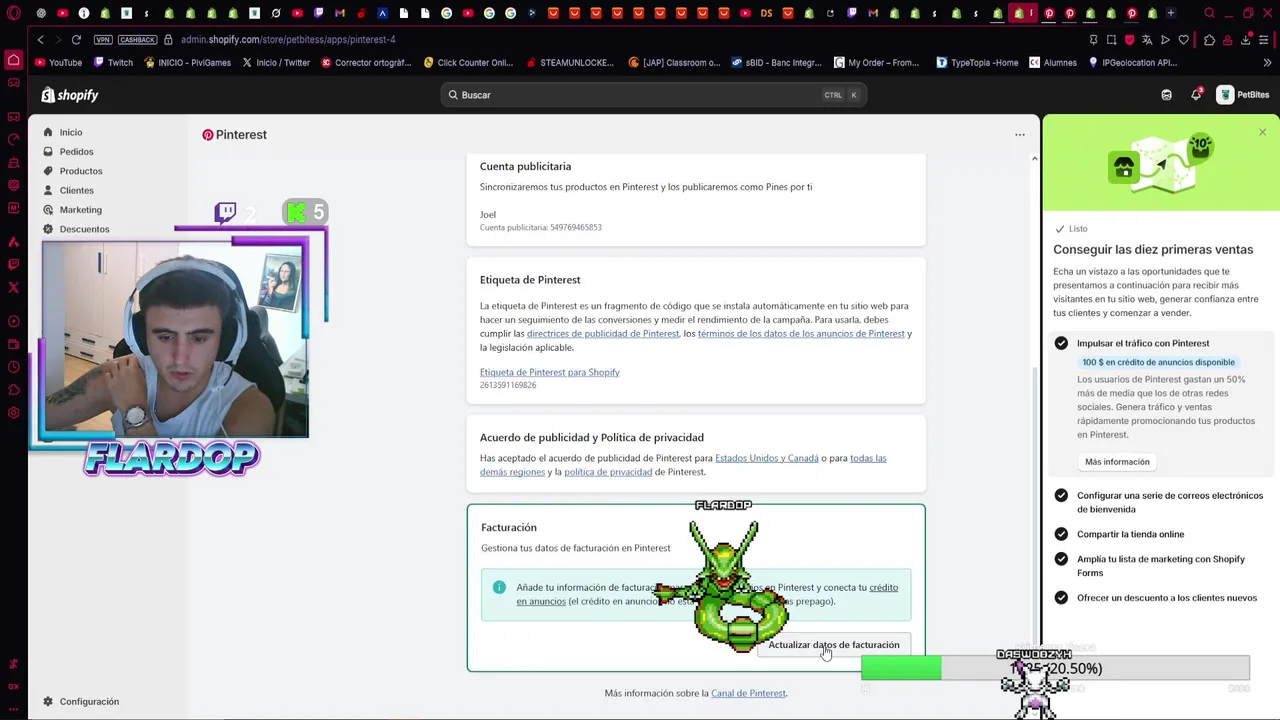Screen dimensions: 1280x720
Task: Toggle the Impulsar el tráfico con Pinterest checkmark
Action: coord(1061,343)
